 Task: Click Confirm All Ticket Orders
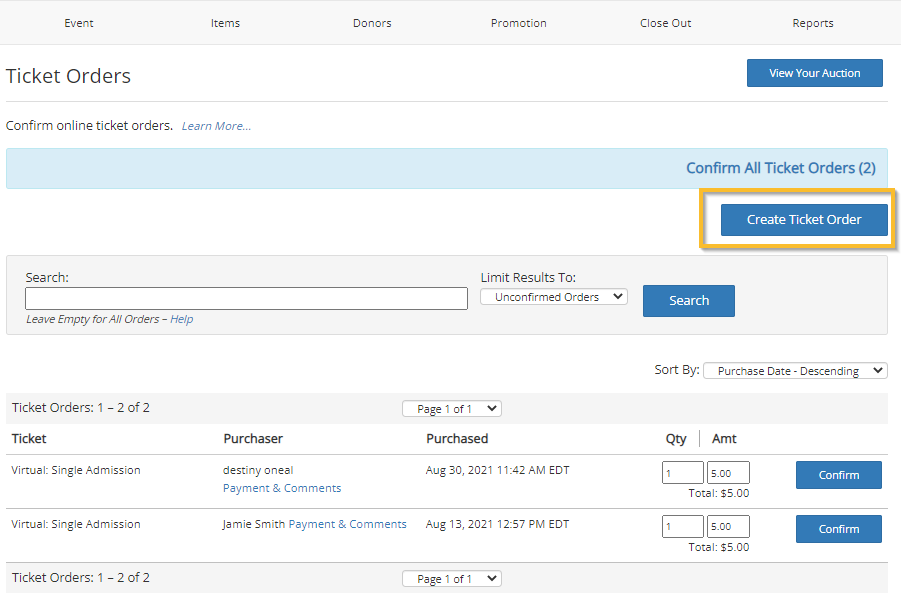click(781, 167)
